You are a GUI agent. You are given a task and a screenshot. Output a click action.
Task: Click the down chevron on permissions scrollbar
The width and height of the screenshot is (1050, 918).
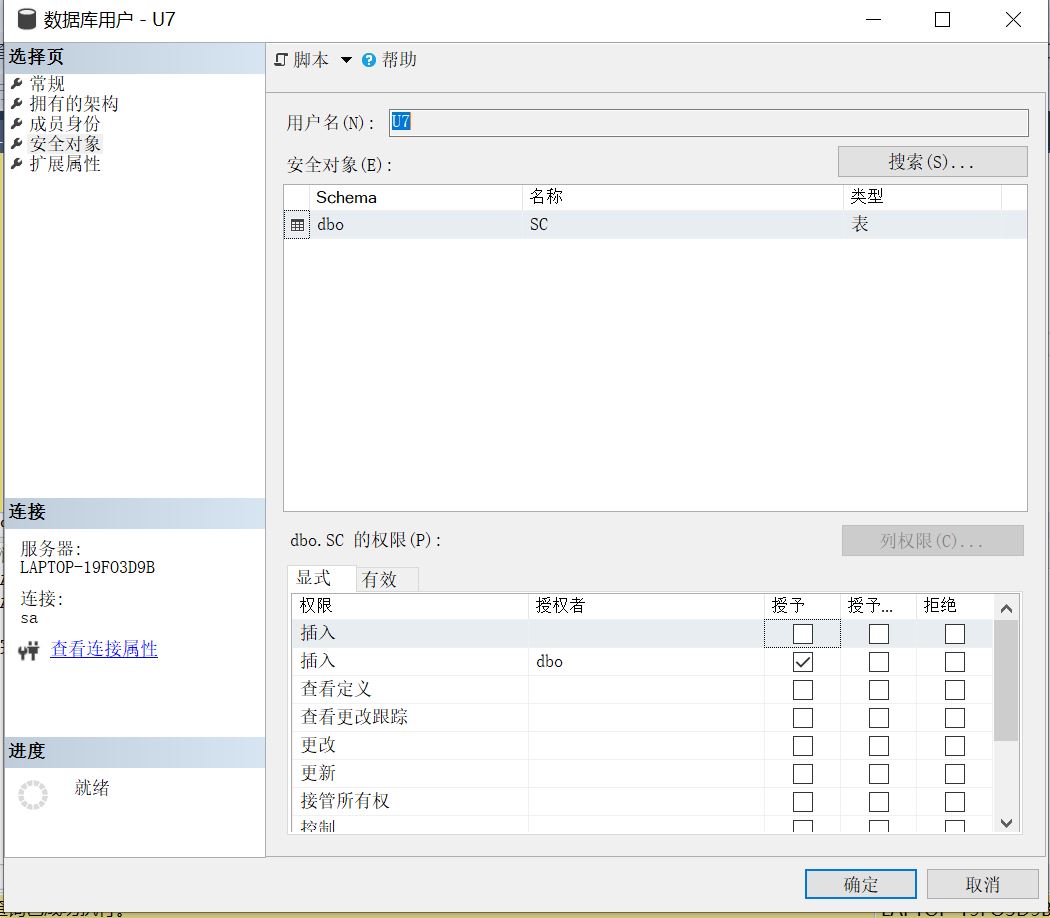coord(1006,823)
